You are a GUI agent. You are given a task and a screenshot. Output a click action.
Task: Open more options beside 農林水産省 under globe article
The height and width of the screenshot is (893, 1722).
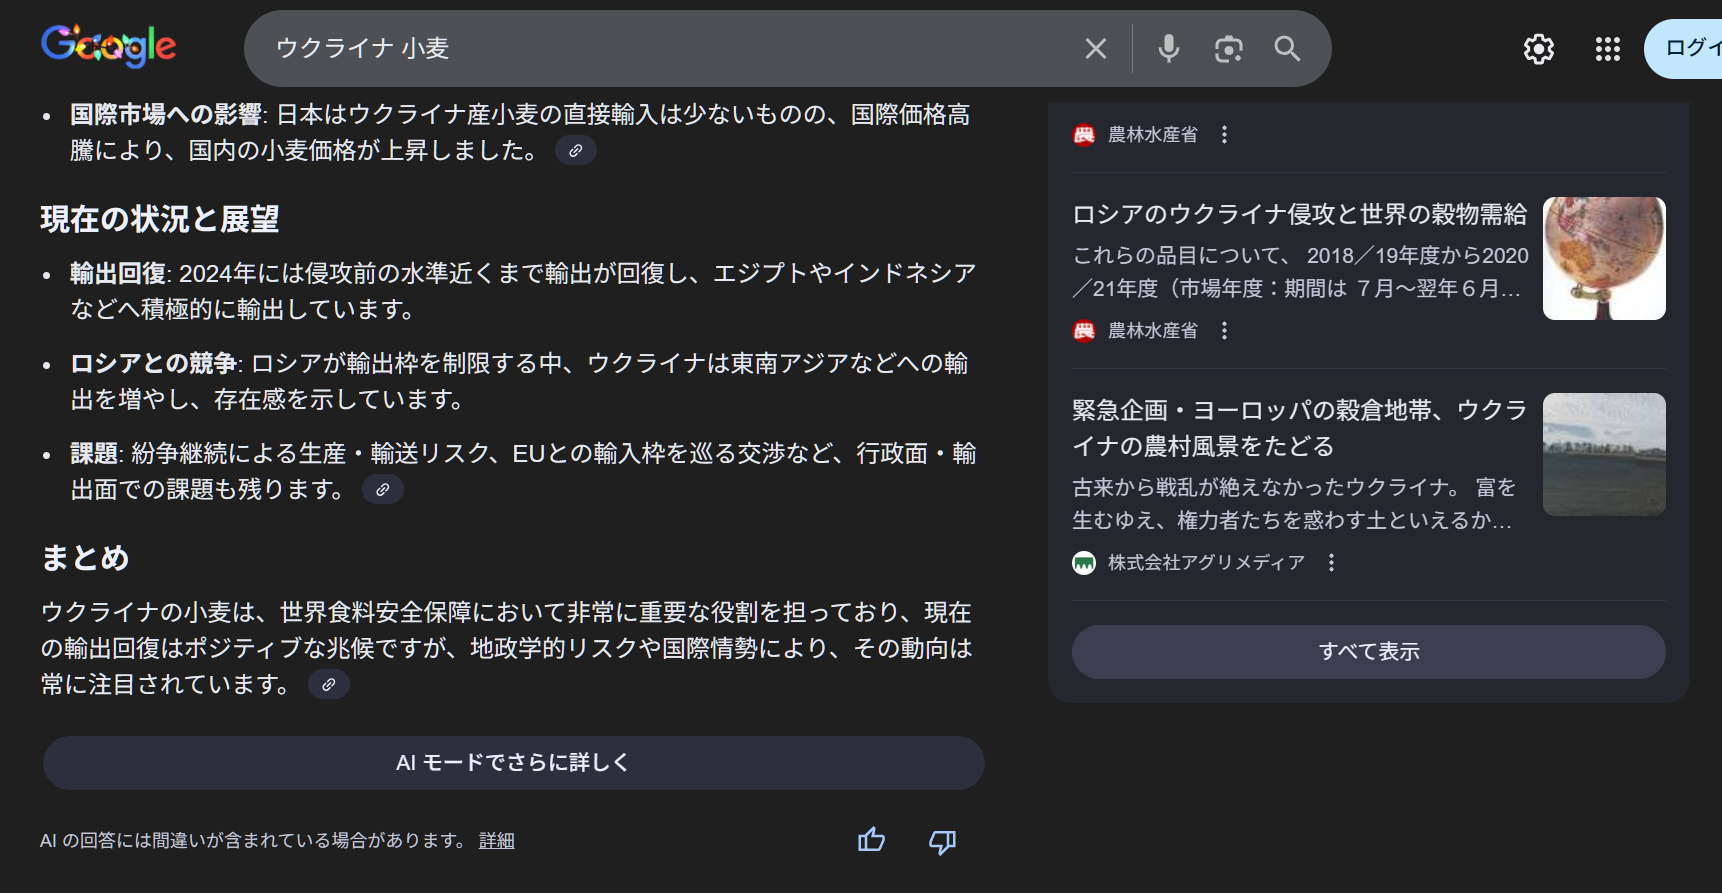coord(1224,331)
